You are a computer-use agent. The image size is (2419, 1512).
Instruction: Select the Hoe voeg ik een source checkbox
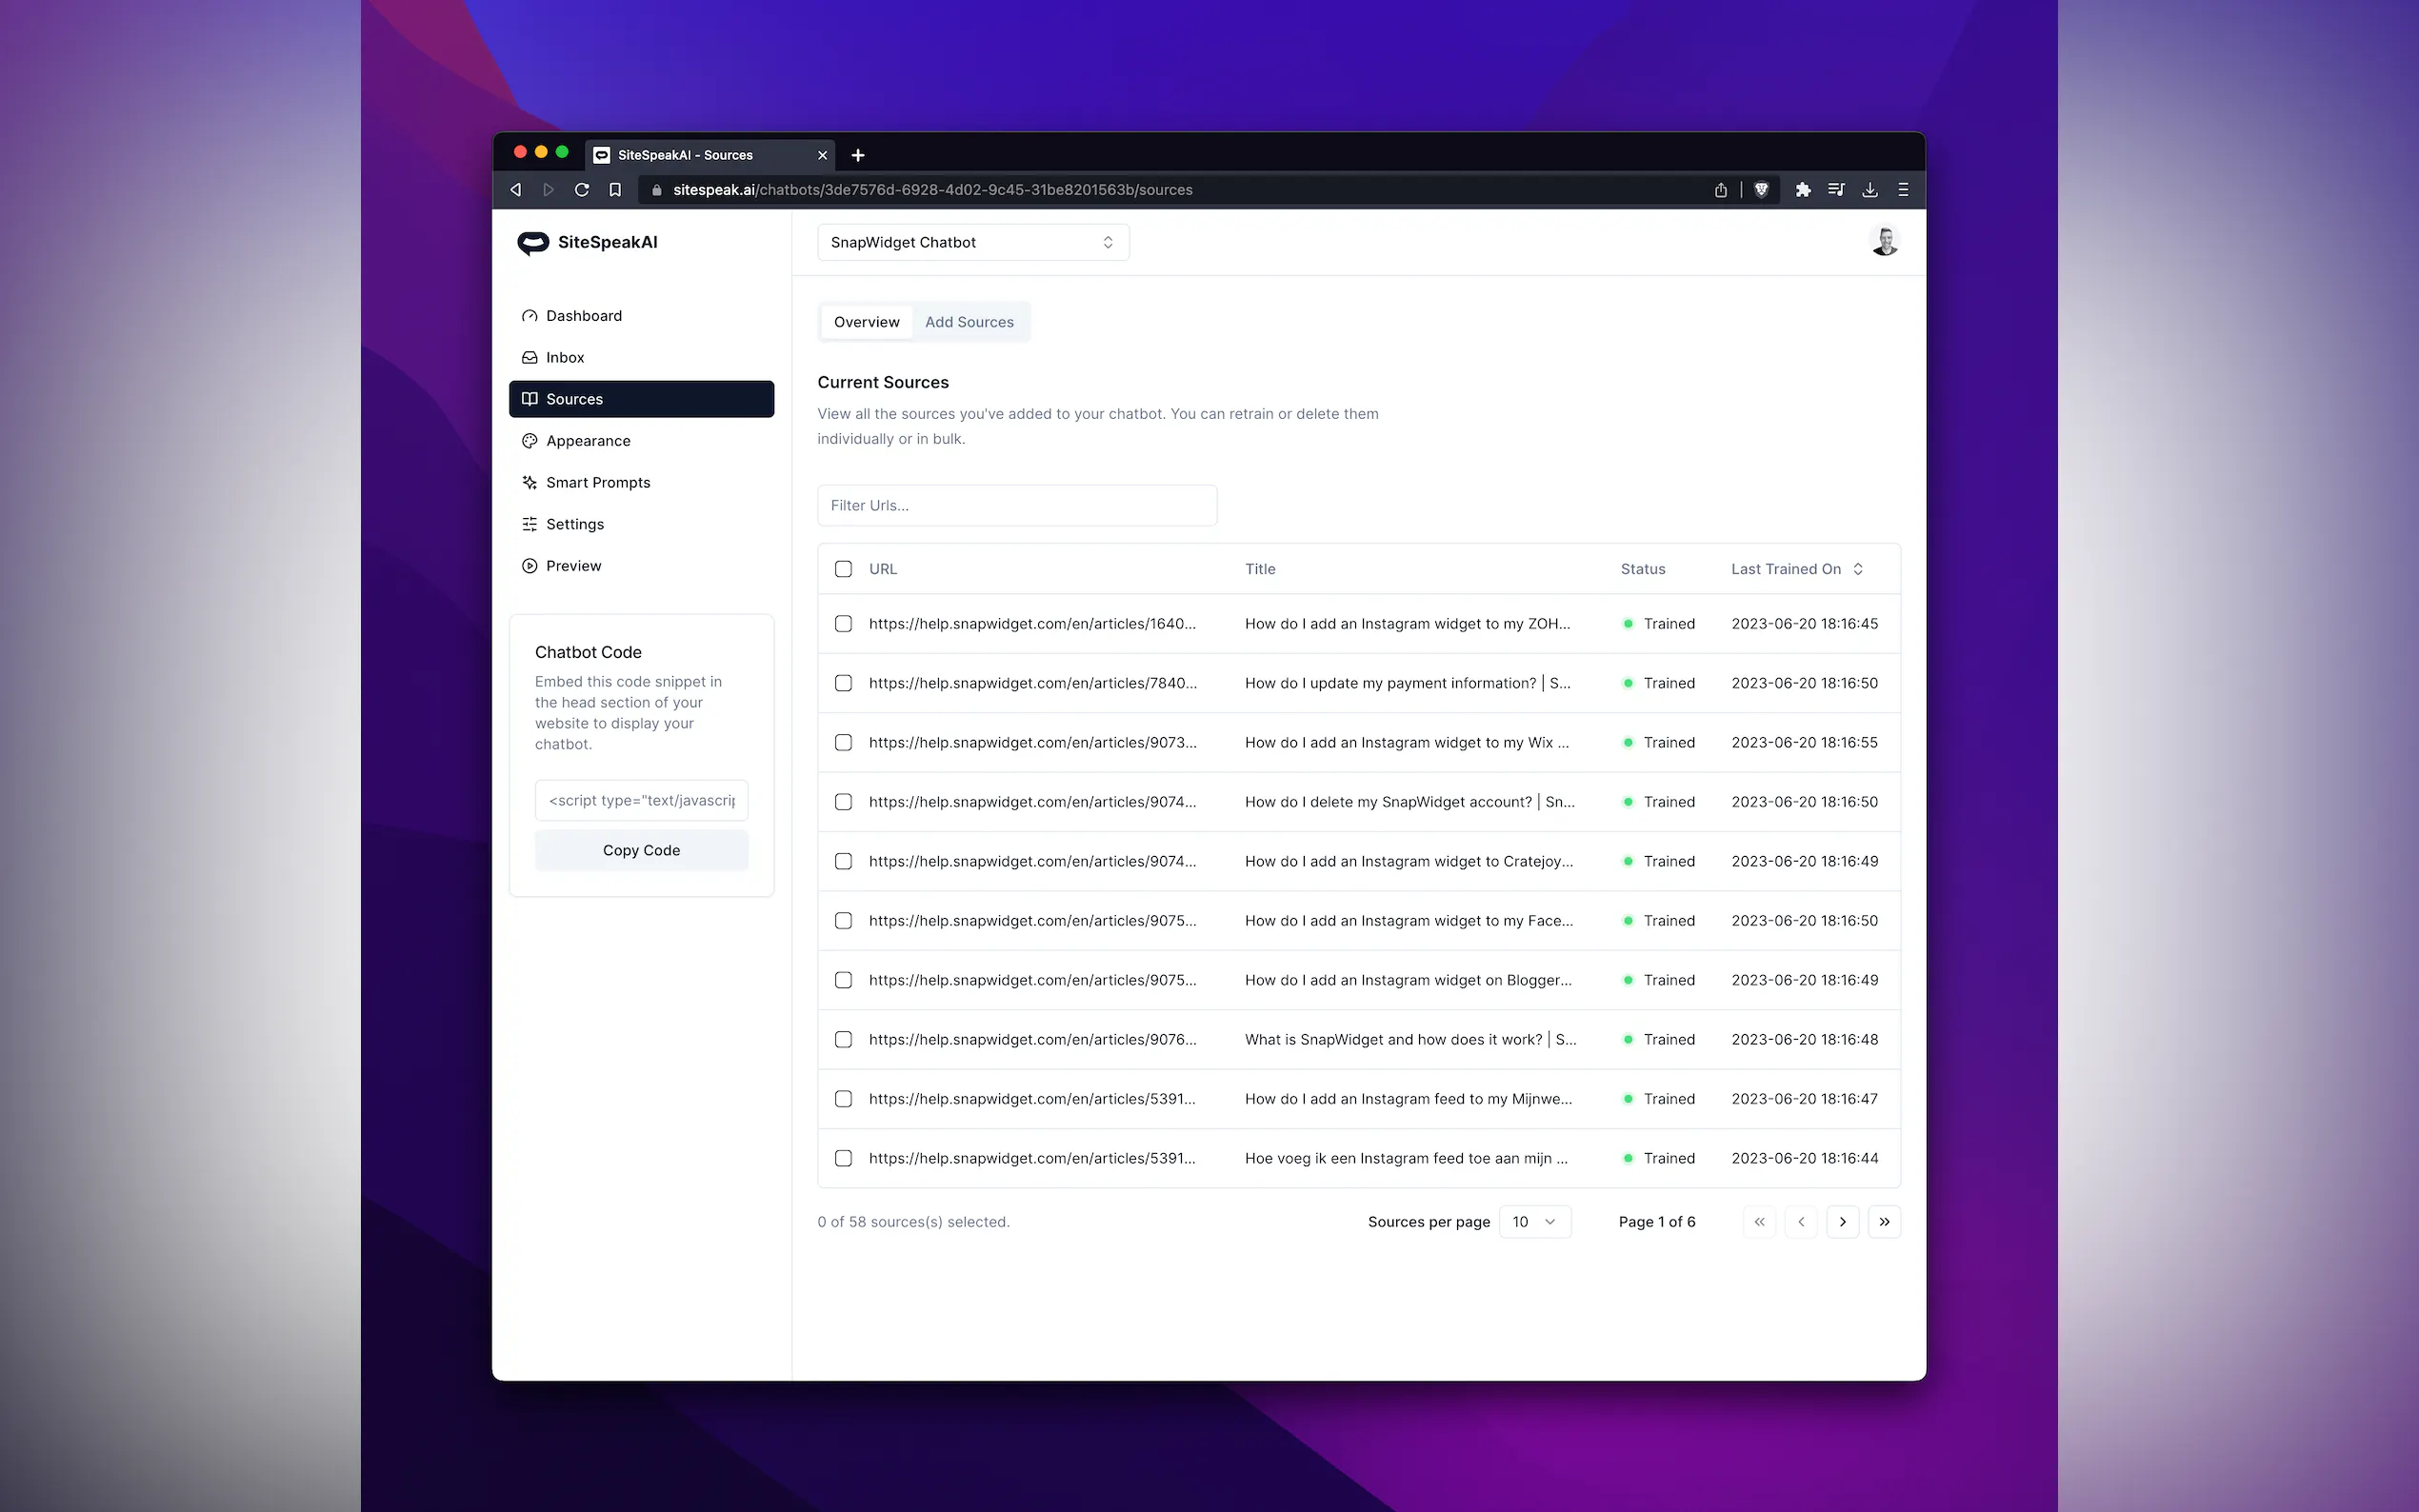843,1158
